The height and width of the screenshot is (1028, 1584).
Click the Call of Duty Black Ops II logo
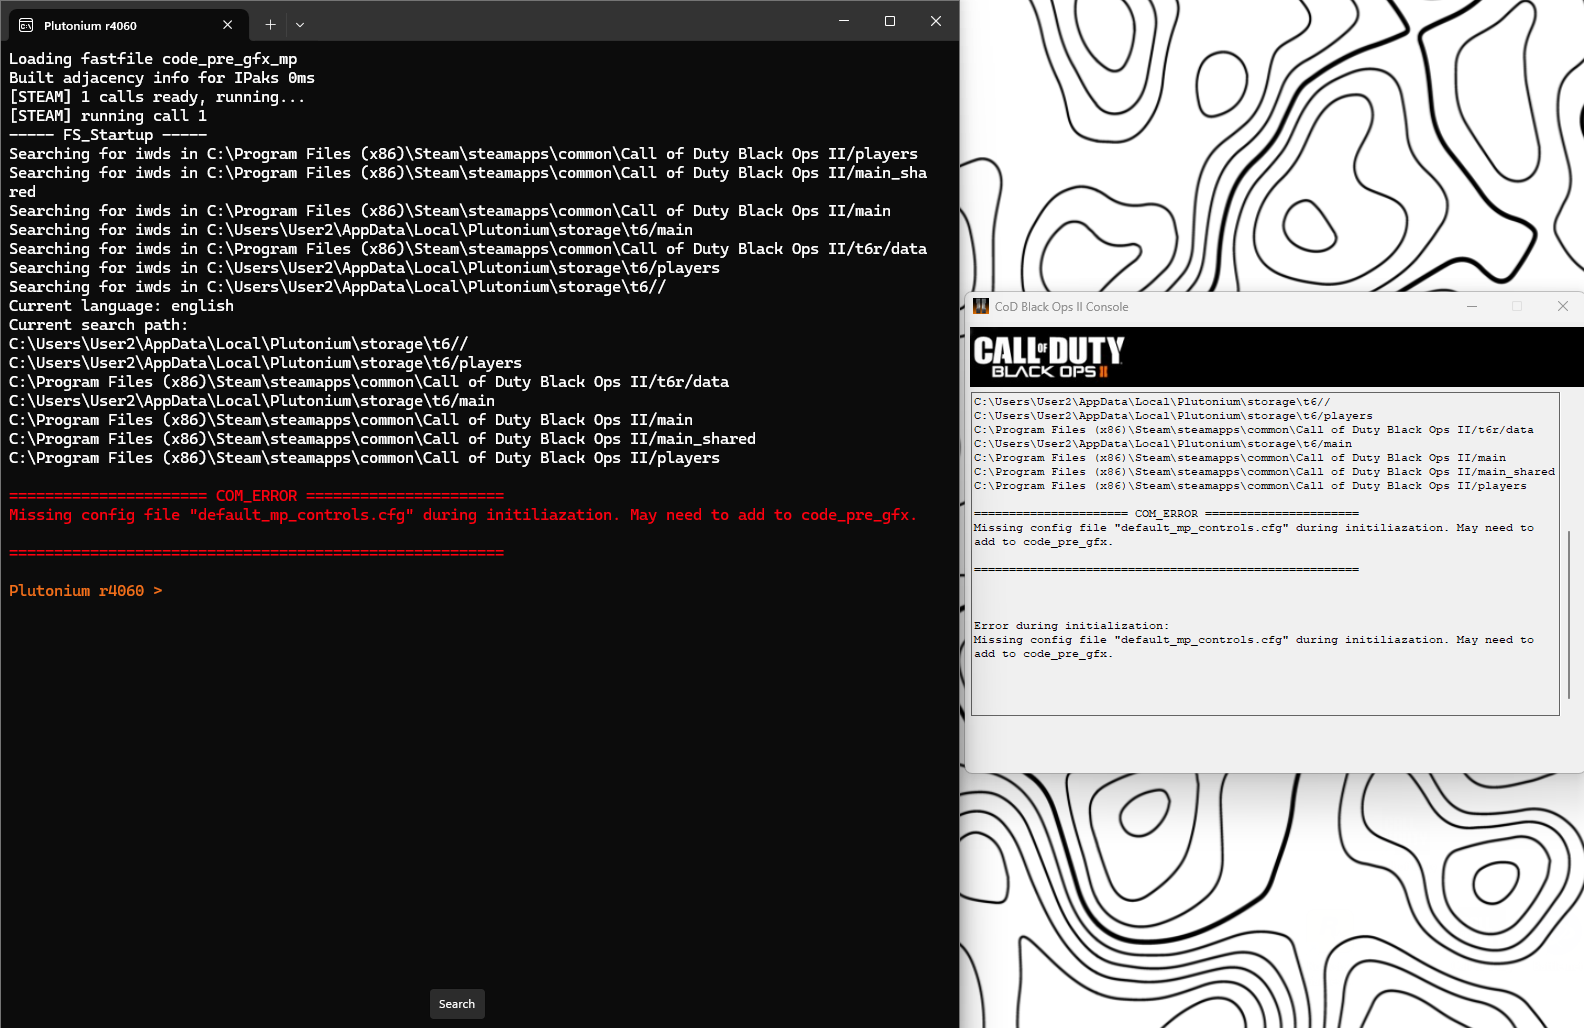[1049, 357]
